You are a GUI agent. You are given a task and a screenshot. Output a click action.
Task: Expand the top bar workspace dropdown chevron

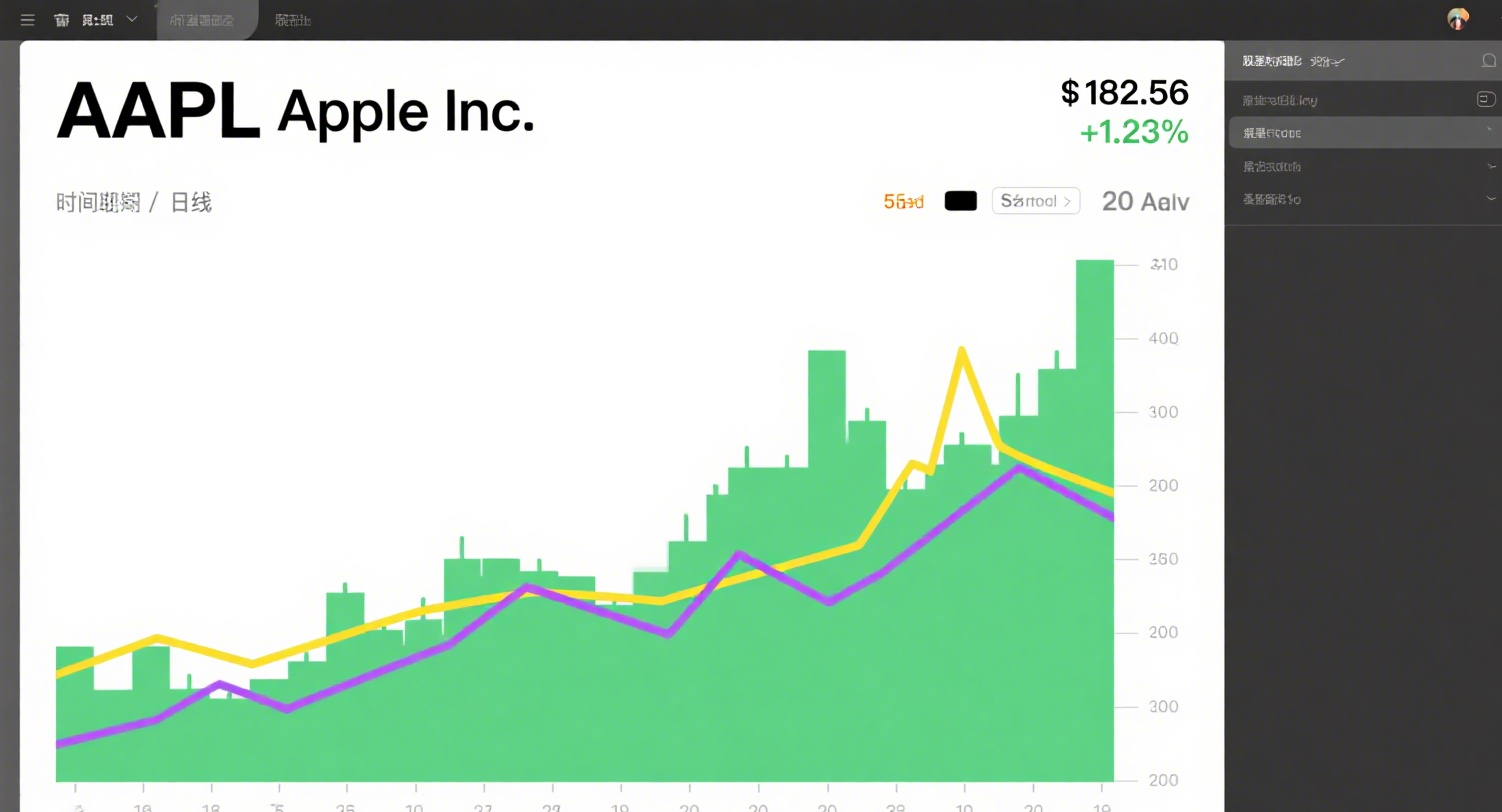point(132,20)
